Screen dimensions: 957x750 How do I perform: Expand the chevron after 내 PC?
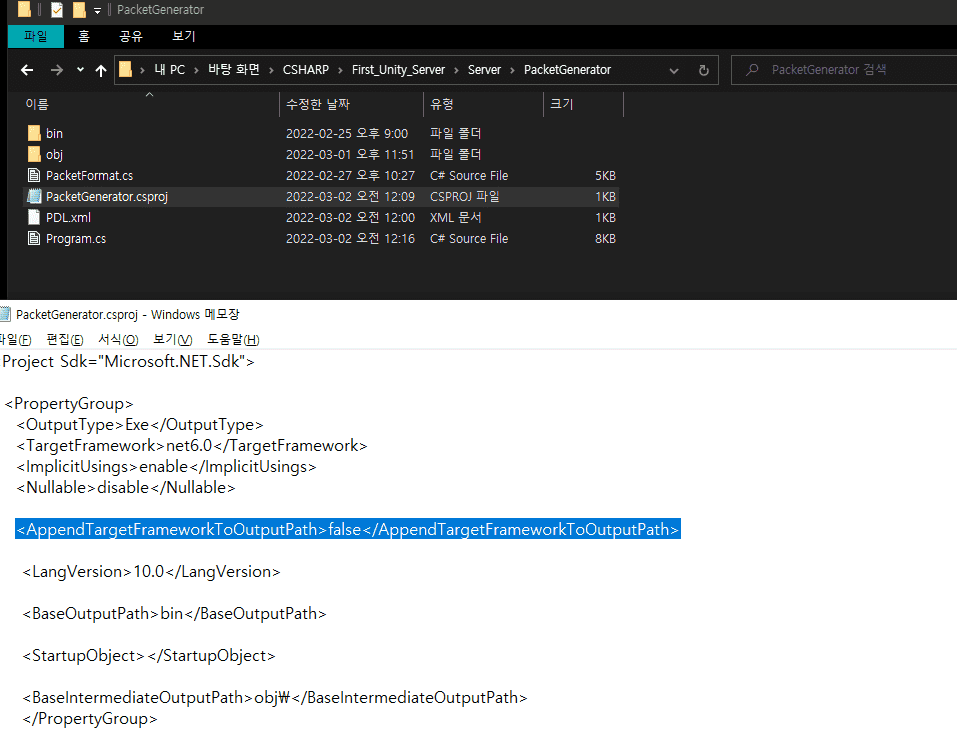click(x=197, y=70)
